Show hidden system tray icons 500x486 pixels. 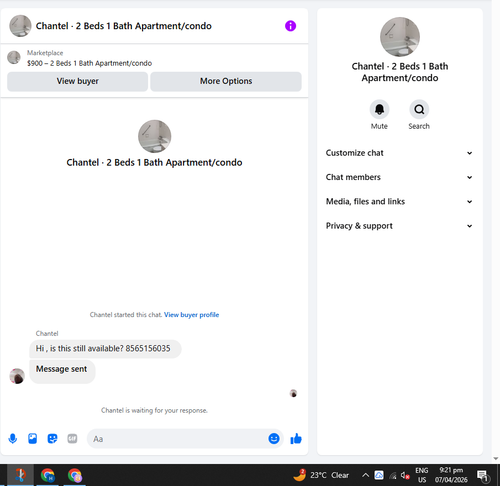pyautogui.click(x=365, y=475)
